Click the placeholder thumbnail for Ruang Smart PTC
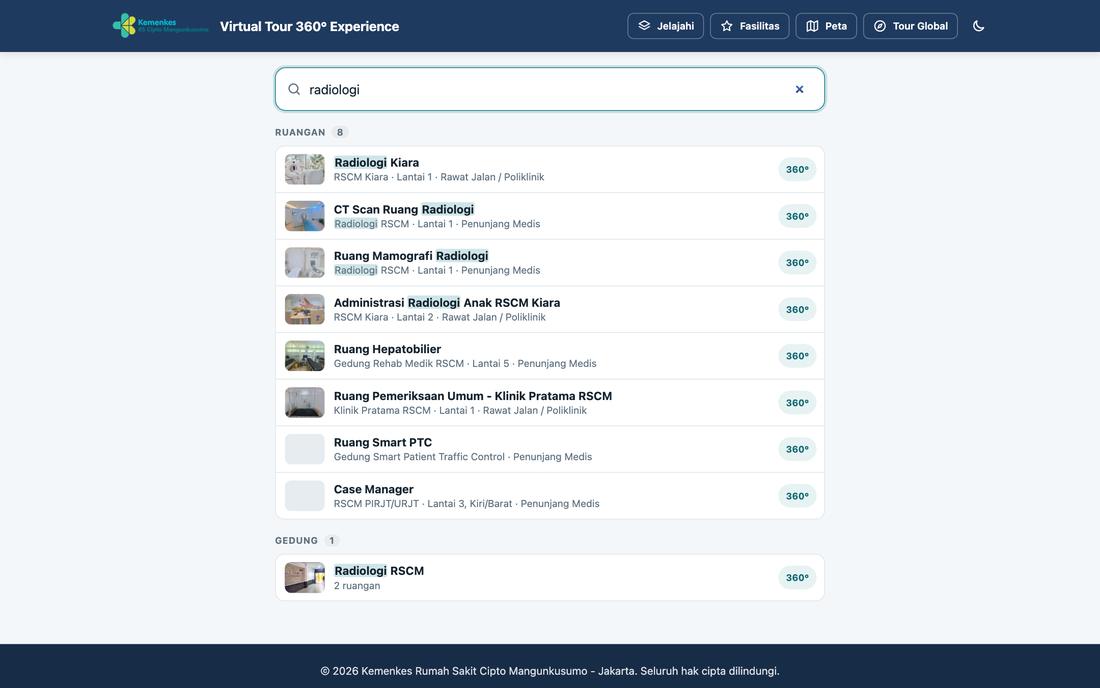The height and width of the screenshot is (688, 1100). (x=304, y=449)
